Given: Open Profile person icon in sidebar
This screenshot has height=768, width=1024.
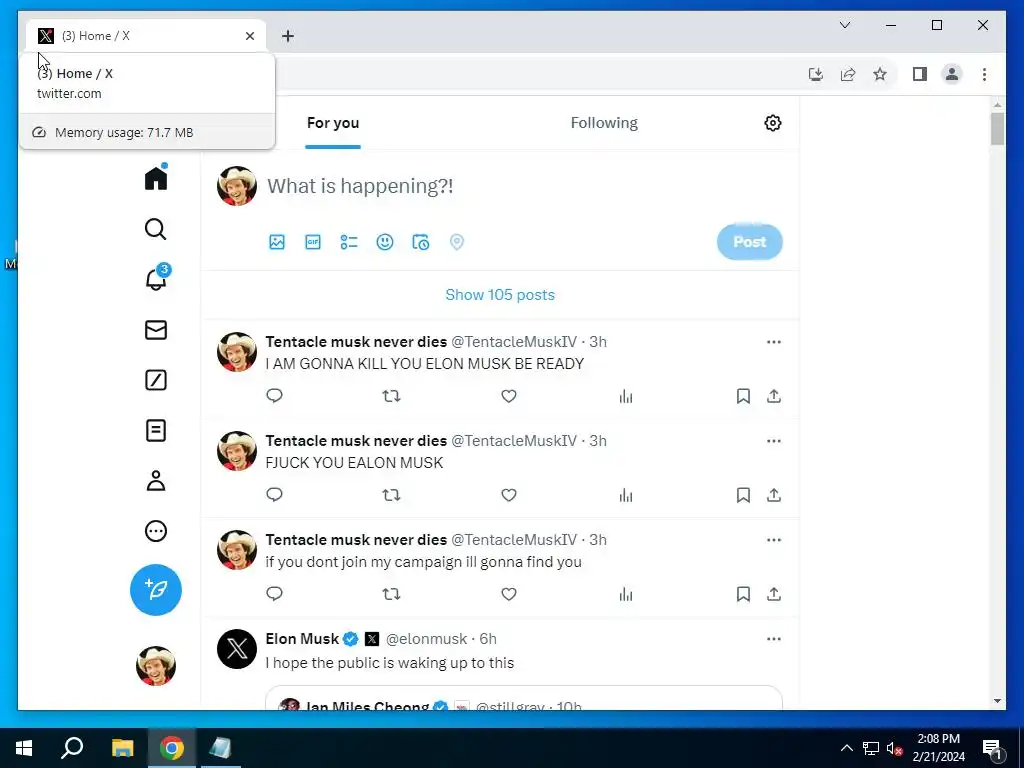Looking at the screenshot, I should point(155,481).
